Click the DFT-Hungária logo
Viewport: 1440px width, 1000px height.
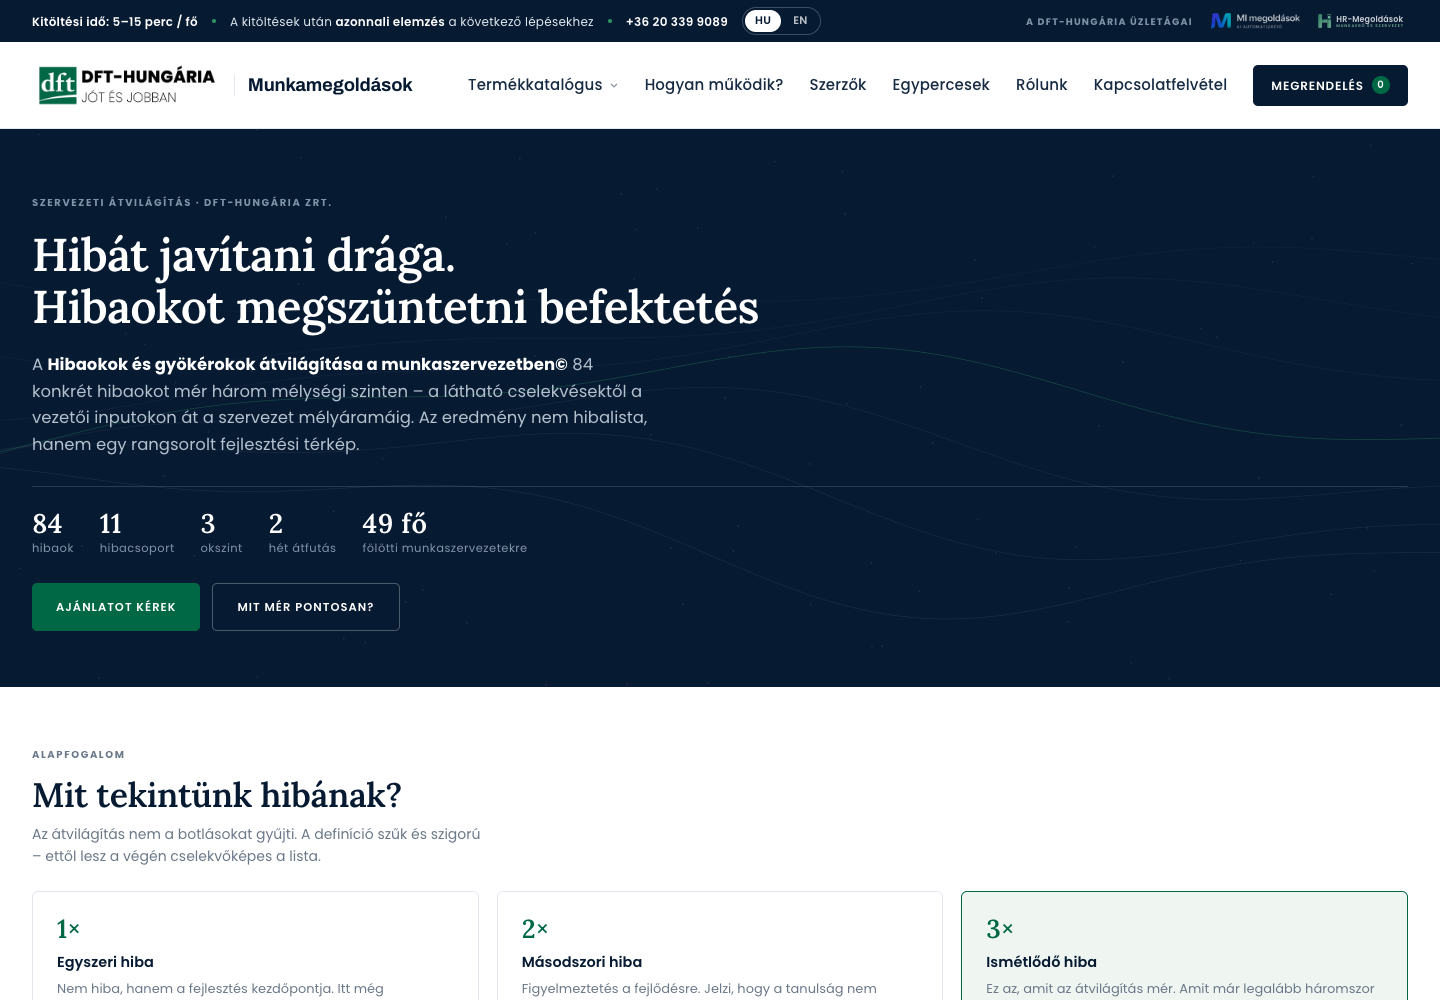[127, 85]
